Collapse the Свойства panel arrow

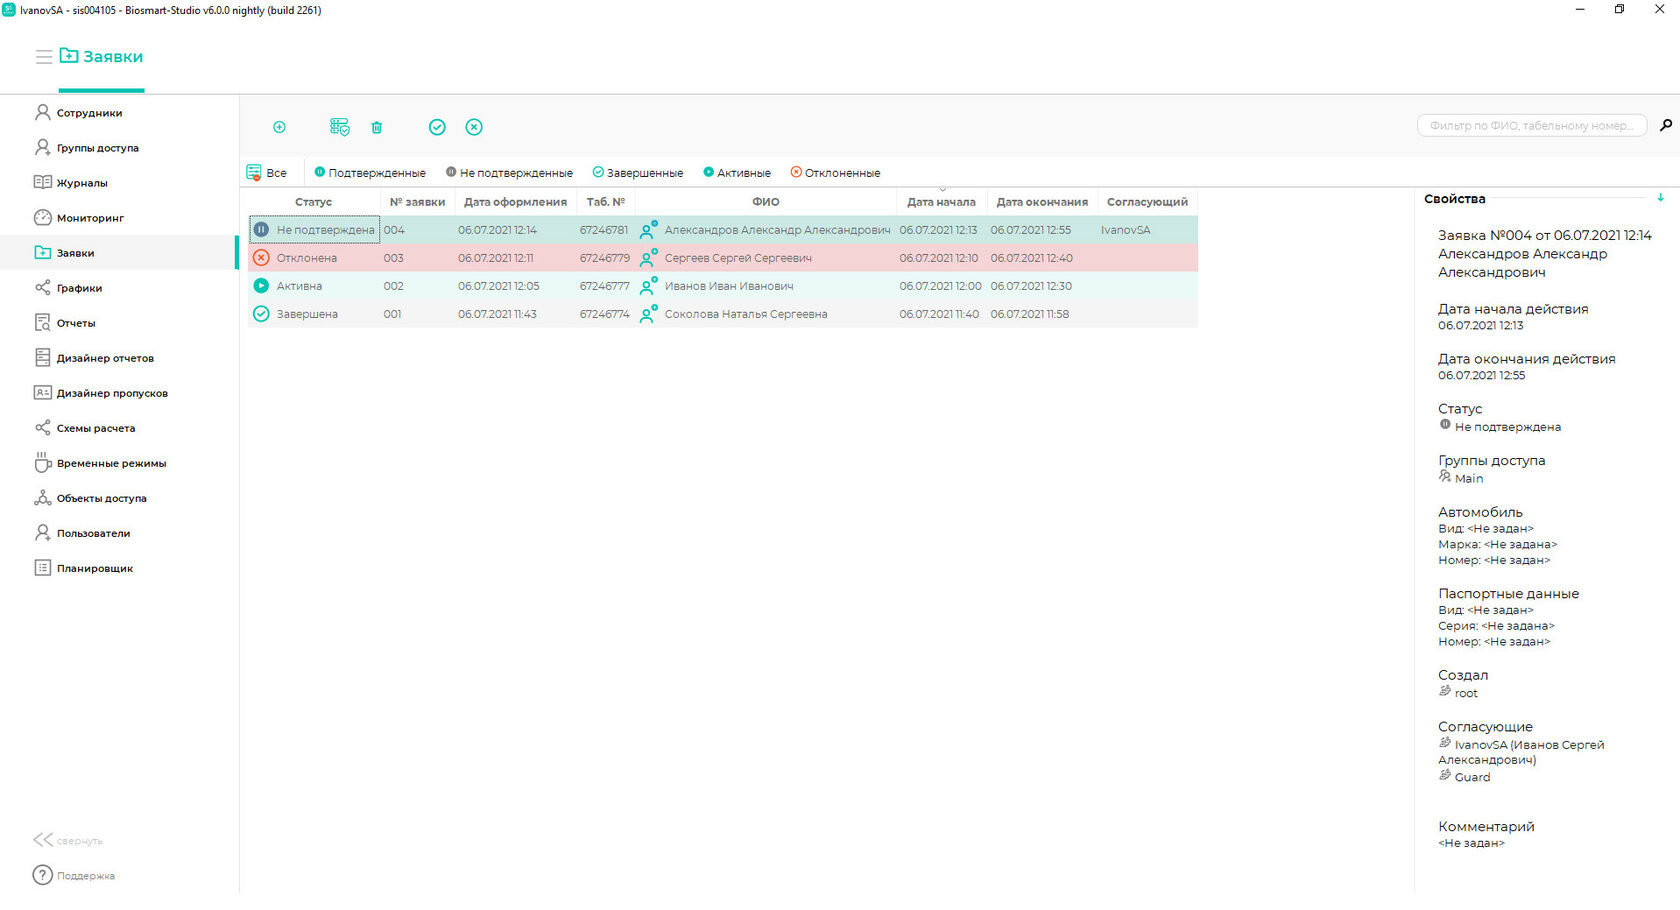tap(1660, 198)
